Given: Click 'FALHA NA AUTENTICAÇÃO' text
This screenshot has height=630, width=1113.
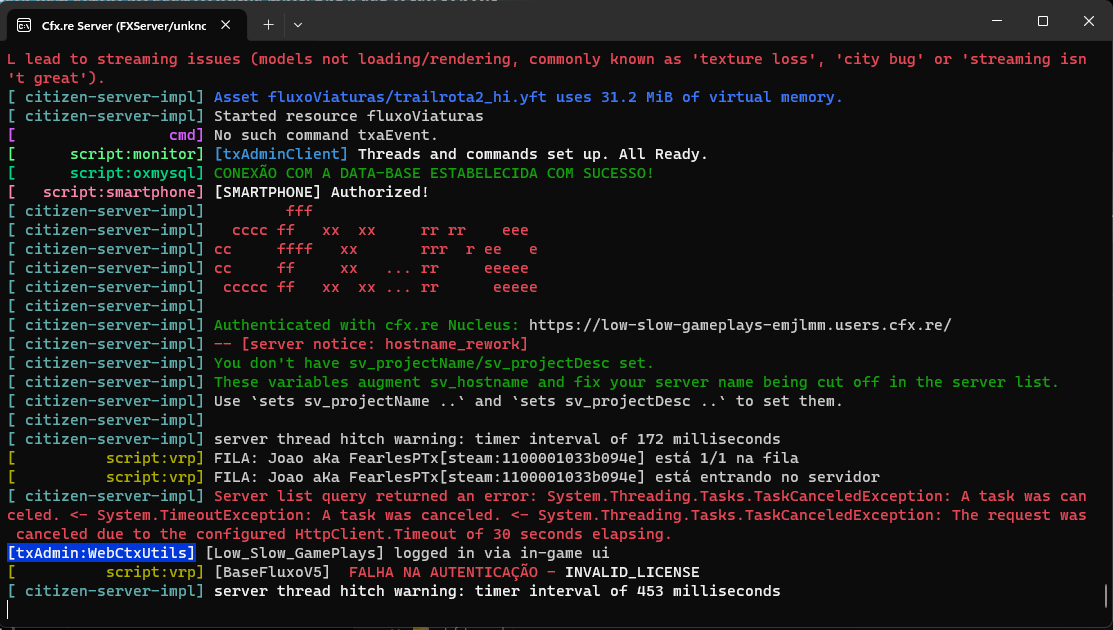Looking at the screenshot, I should tap(443, 572).
